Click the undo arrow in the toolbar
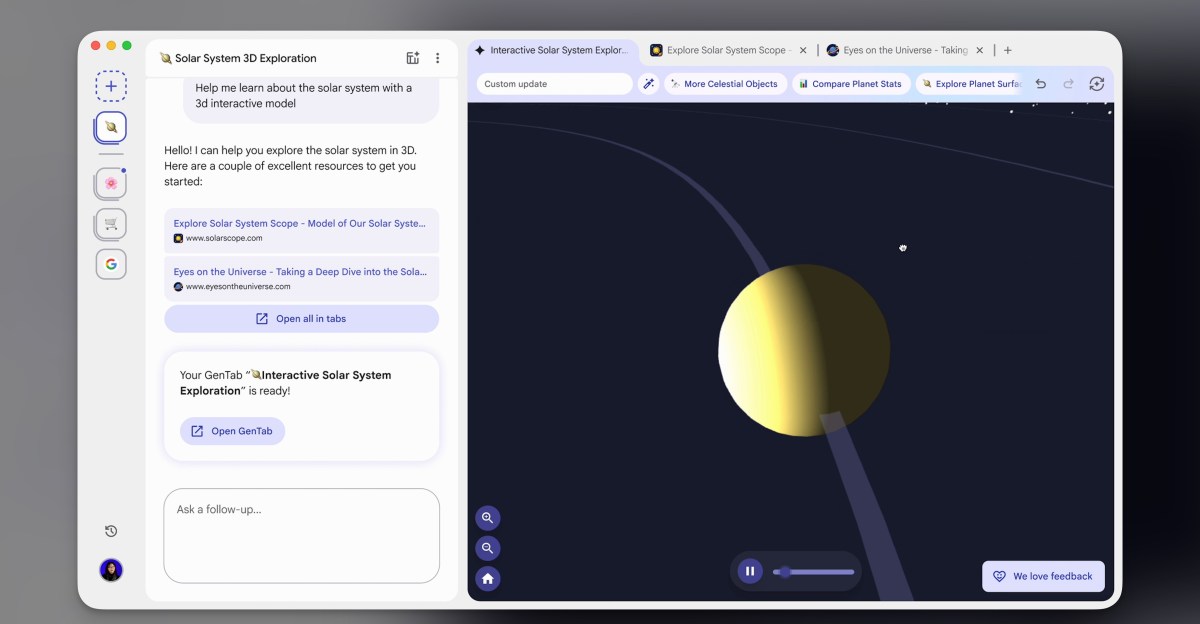Viewport: 1200px width, 624px height. tap(1040, 84)
